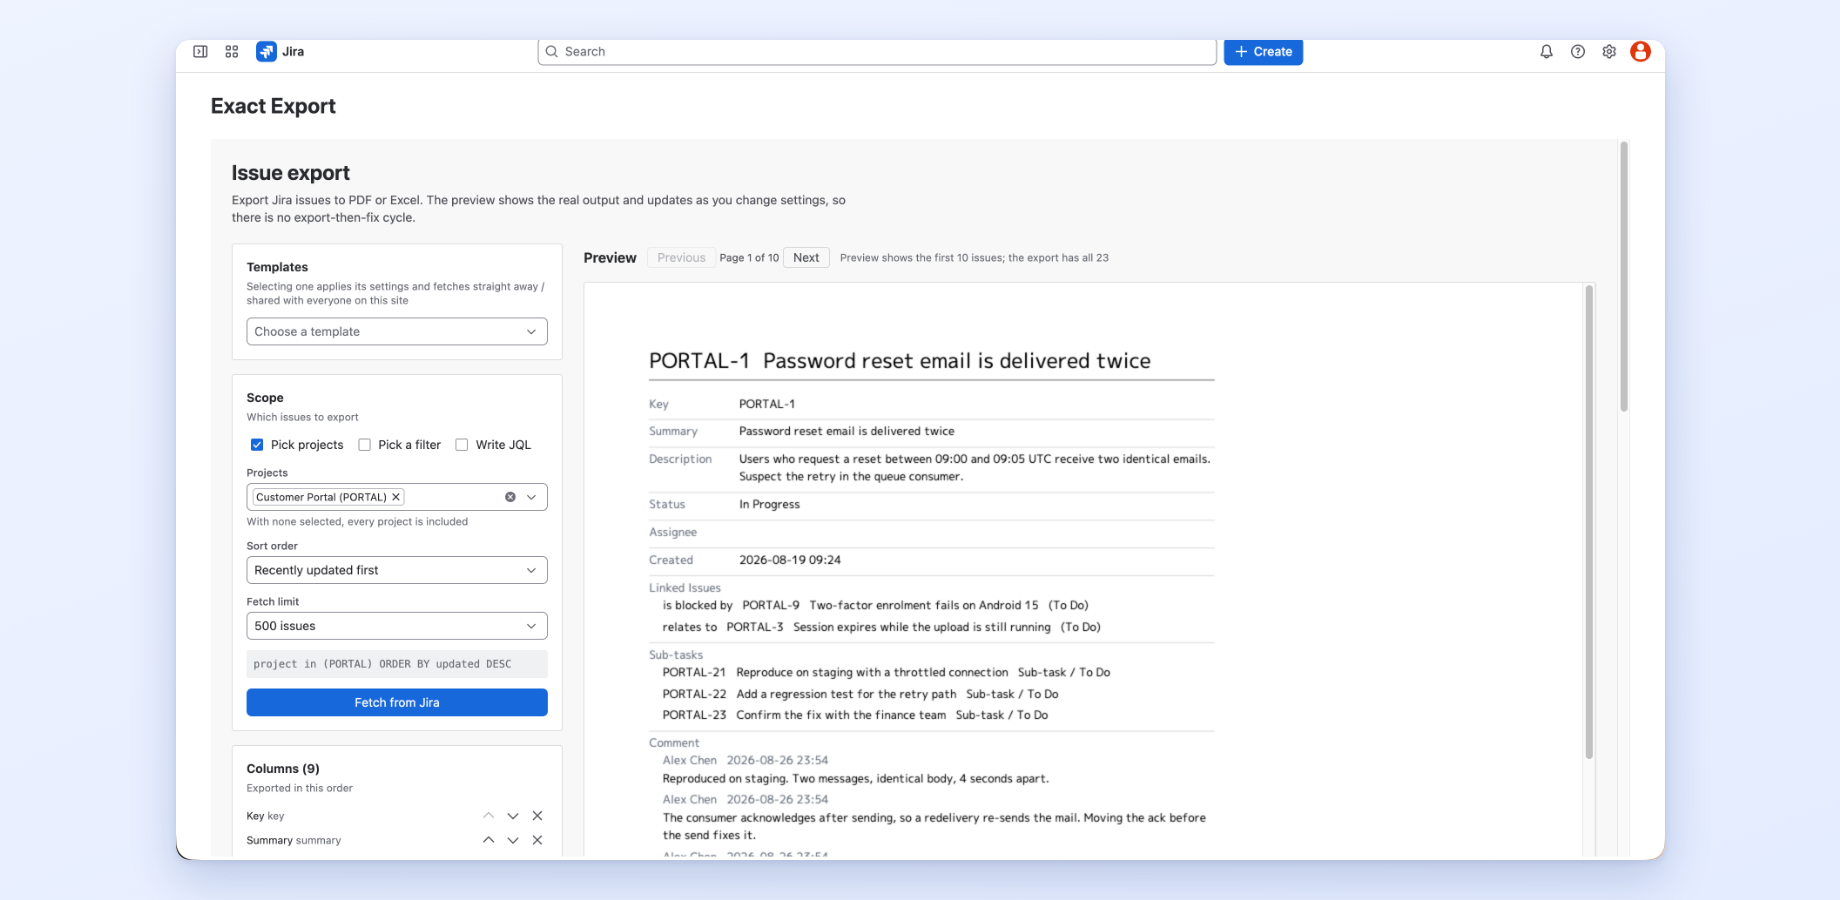
Task: Focus the Search field
Action: (877, 52)
